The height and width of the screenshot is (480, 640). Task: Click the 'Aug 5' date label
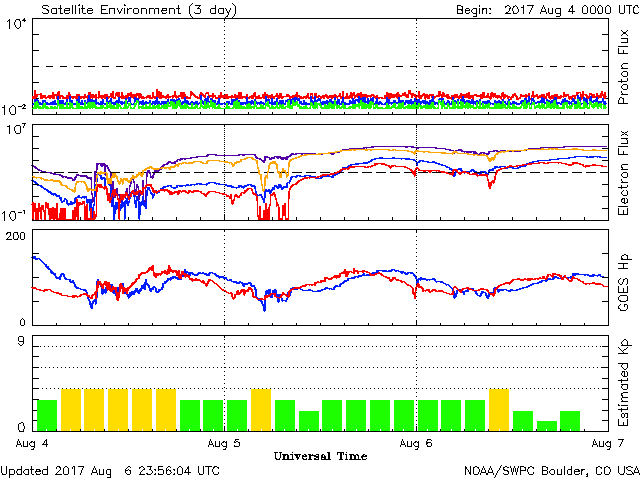224,443
